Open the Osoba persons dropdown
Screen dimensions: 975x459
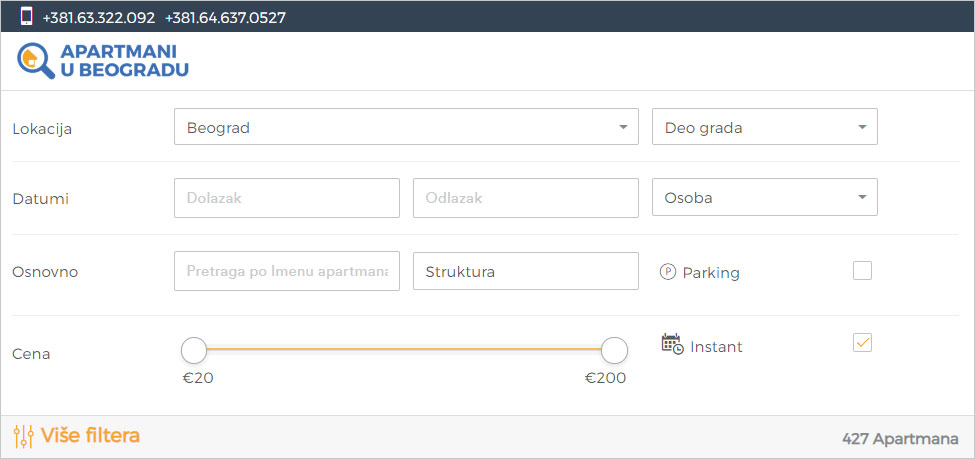pos(764,197)
